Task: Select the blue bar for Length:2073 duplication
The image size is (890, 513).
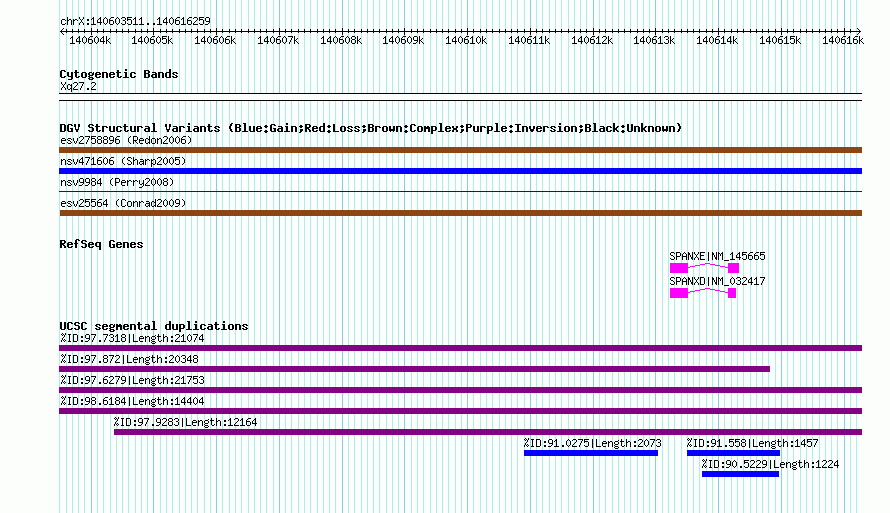Action: (x=591, y=453)
